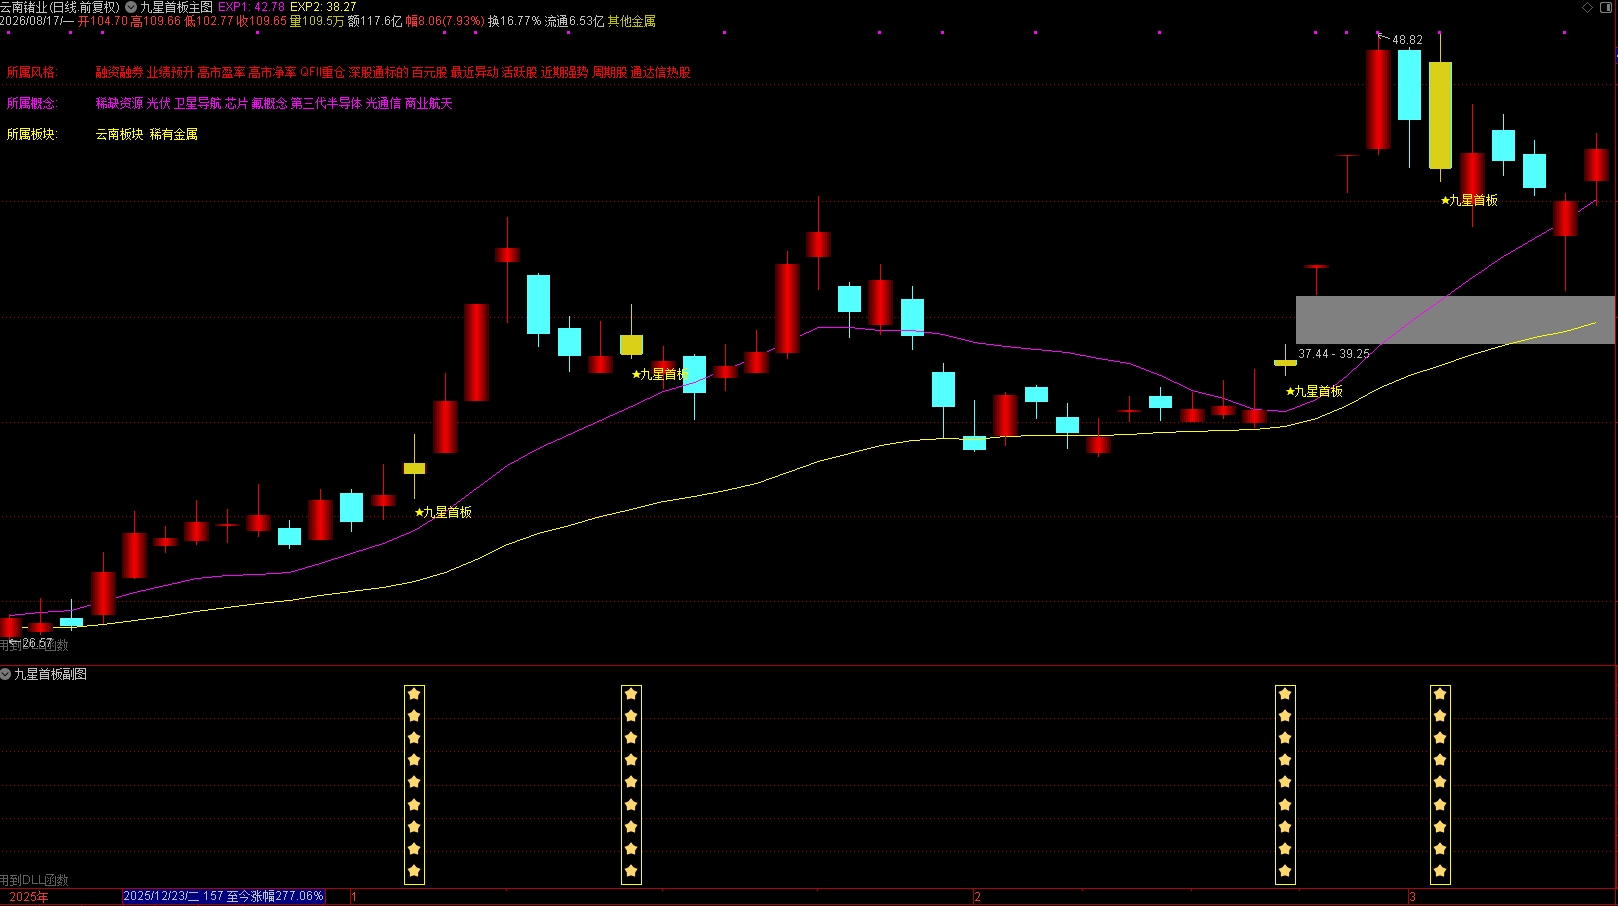Open the 云南锗业(日线,前复权) title dropdown
The height and width of the screenshot is (906, 1618).
click(60, 7)
